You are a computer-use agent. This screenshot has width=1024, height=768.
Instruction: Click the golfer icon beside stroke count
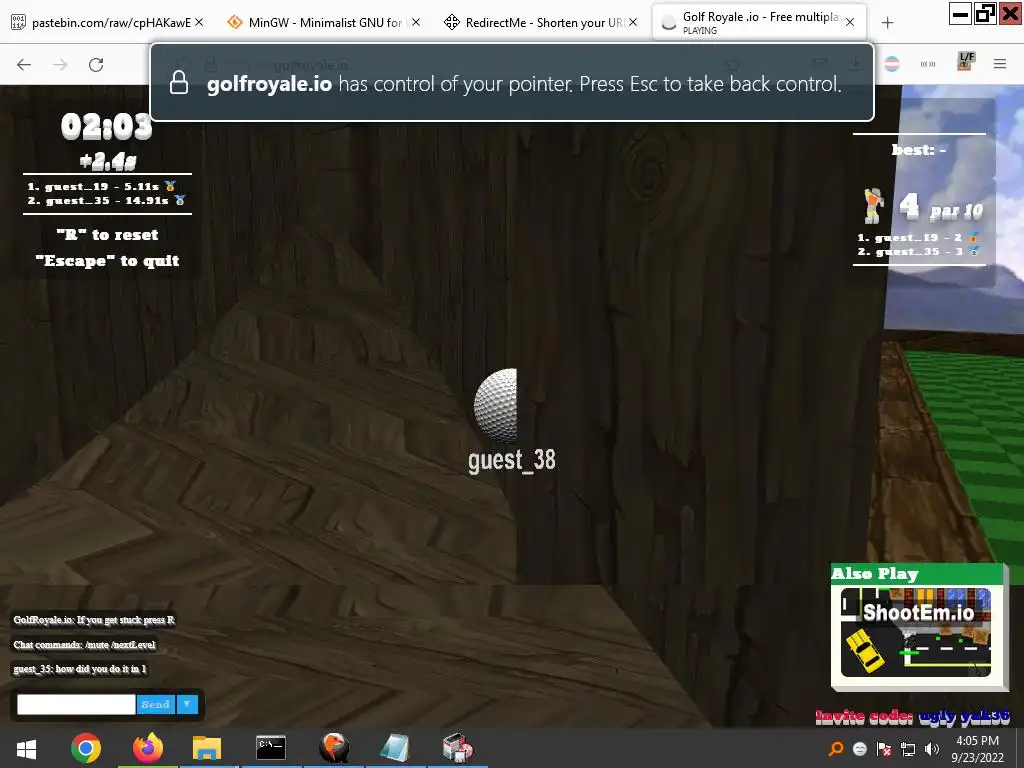[x=873, y=206]
